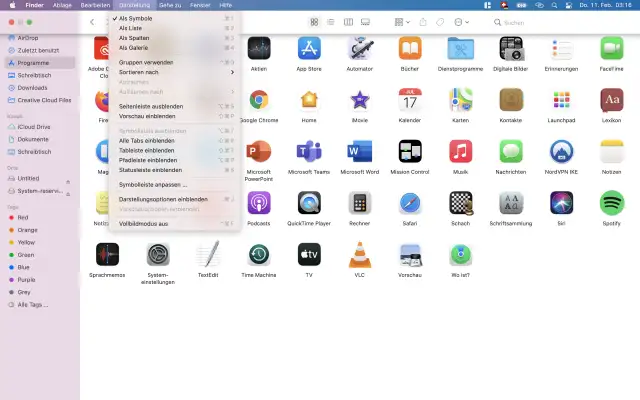Viewport: 640px width, 400px height.
Task: Select the Microsoft Word app
Action: [x=360, y=151]
